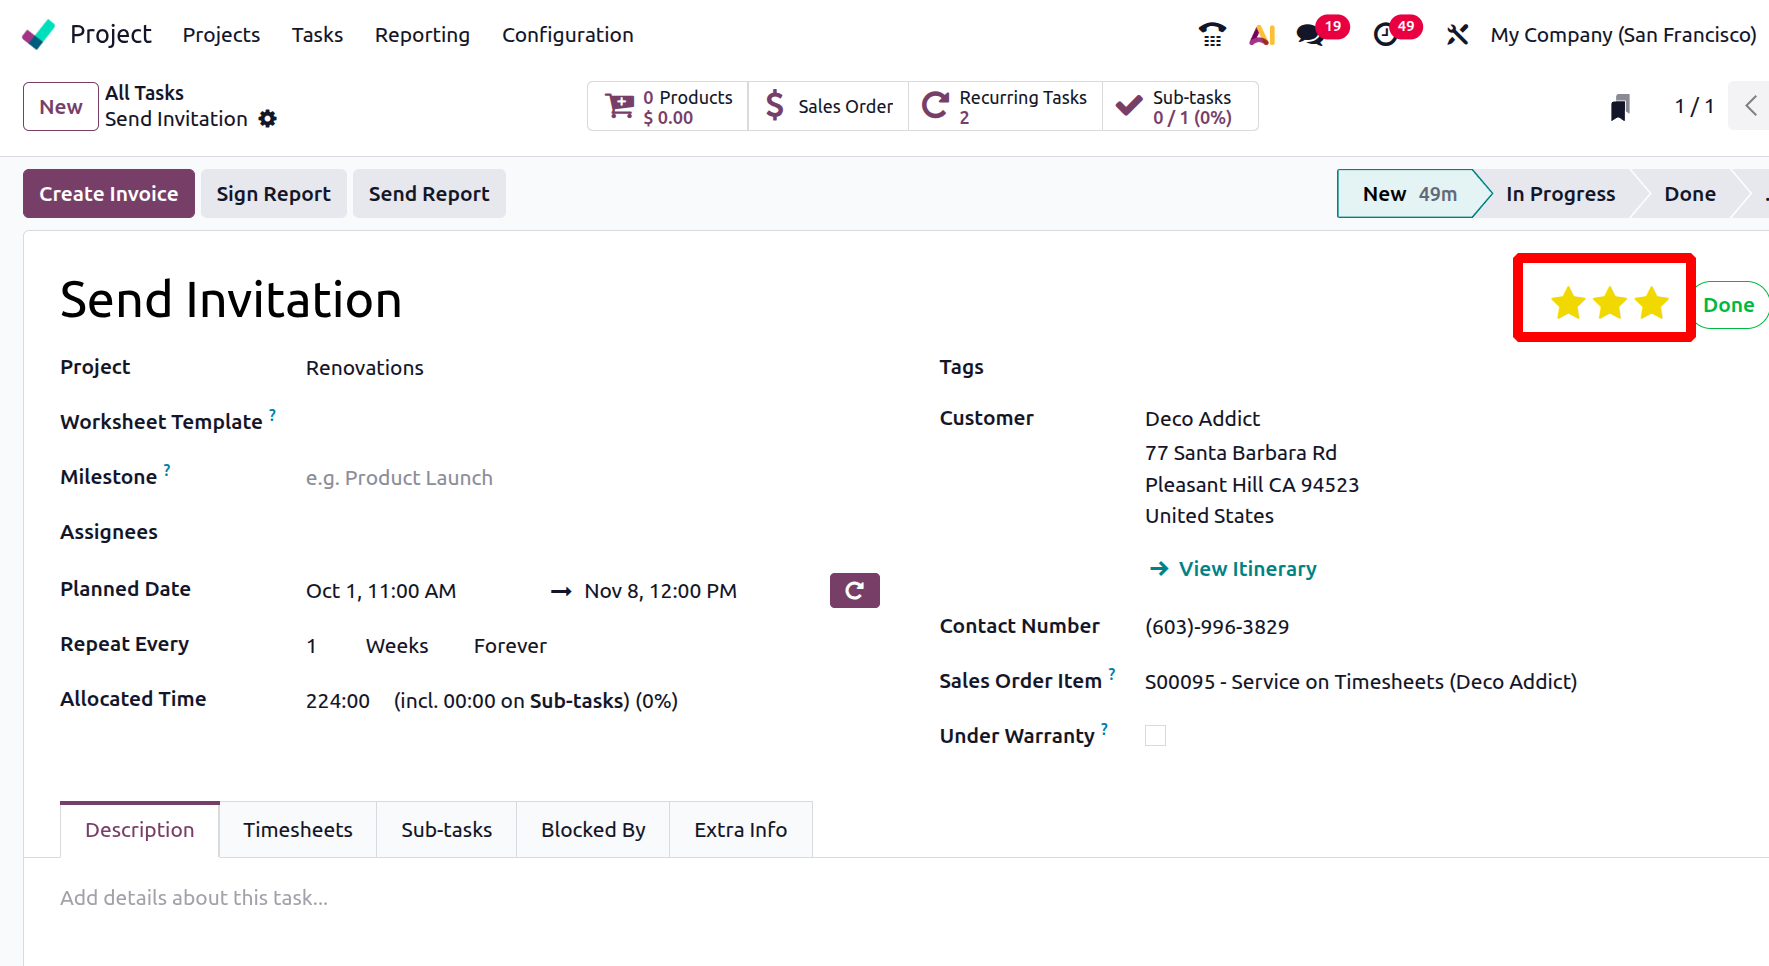Click the debug tools wrench icon

pos(1457,35)
